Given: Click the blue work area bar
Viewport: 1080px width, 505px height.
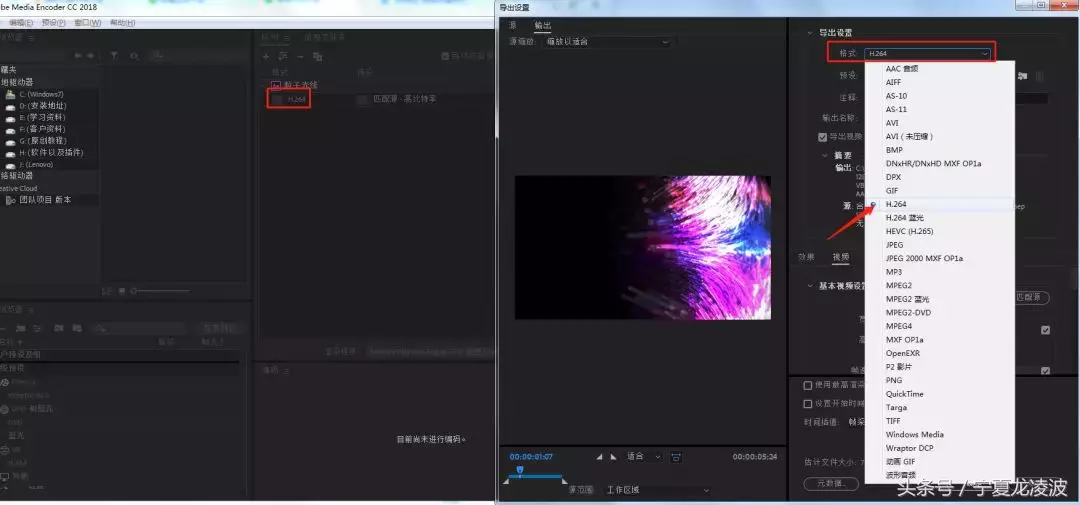Looking at the screenshot, I should tap(536, 476).
